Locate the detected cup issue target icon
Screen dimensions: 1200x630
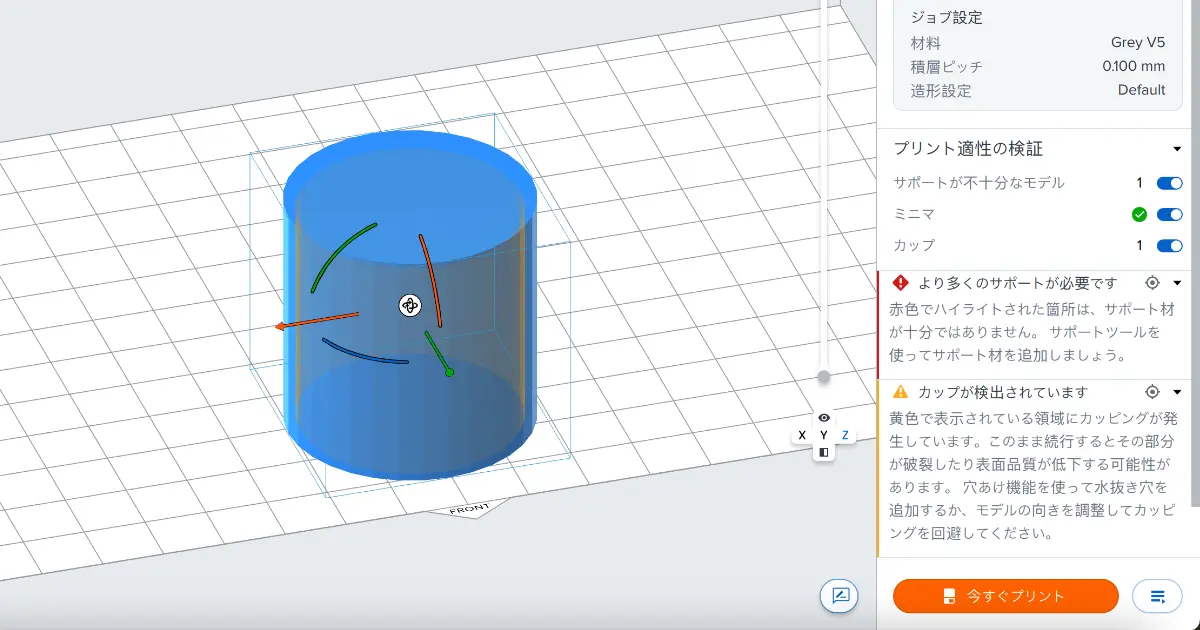[1152, 392]
